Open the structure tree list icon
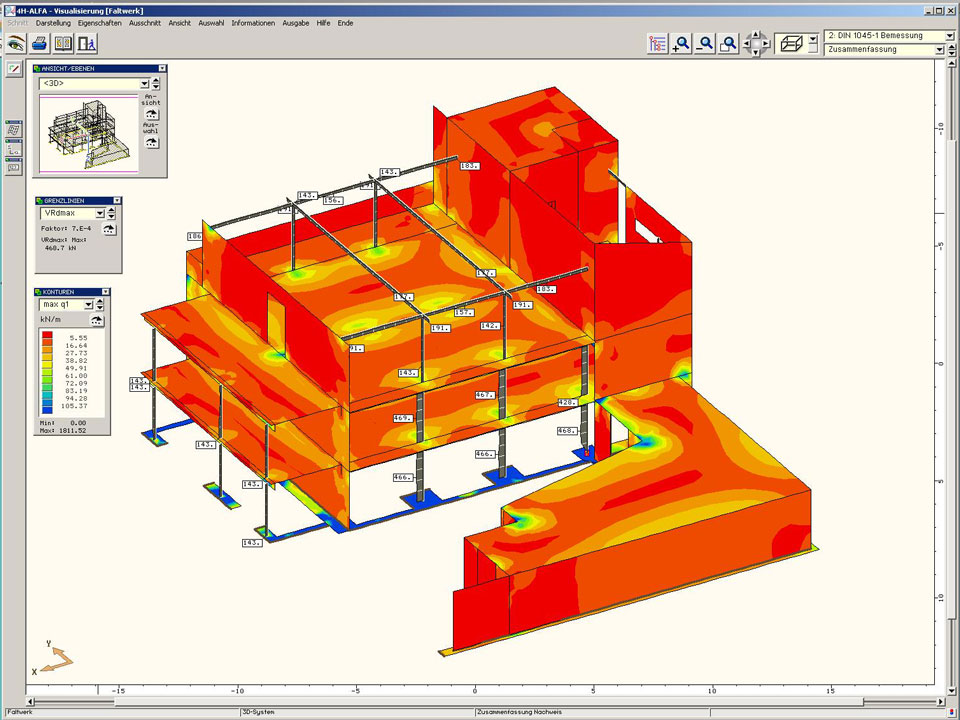This screenshot has width=960, height=720. tap(657, 43)
